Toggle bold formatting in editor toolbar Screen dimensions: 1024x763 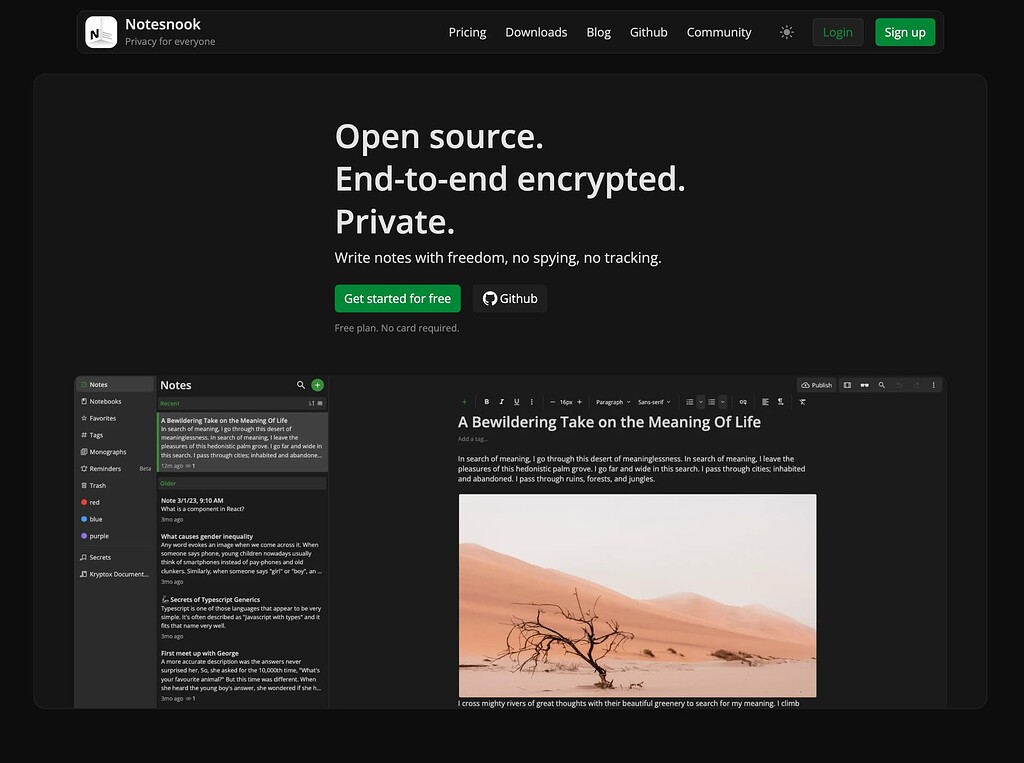[x=487, y=402]
